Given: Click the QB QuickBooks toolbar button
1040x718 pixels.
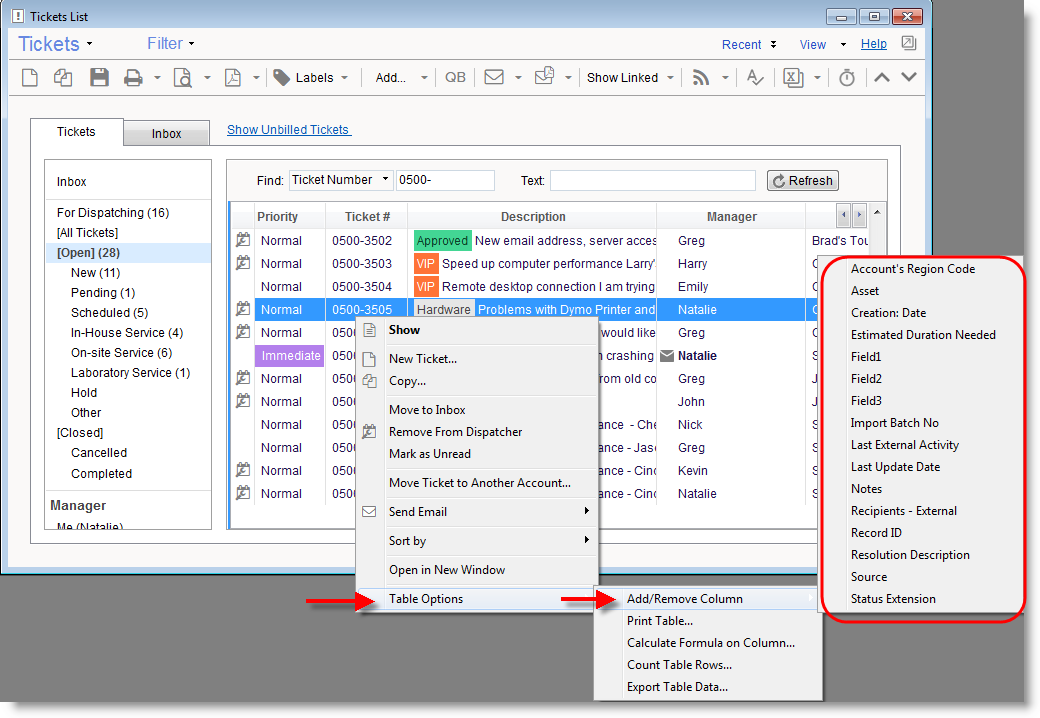Looking at the screenshot, I should (x=455, y=78).
